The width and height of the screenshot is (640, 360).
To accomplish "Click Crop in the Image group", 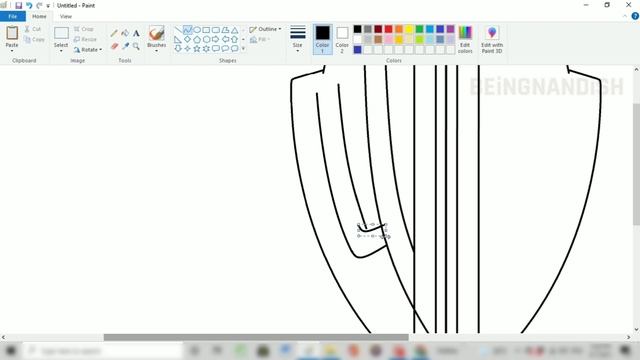I will point(84,29).
